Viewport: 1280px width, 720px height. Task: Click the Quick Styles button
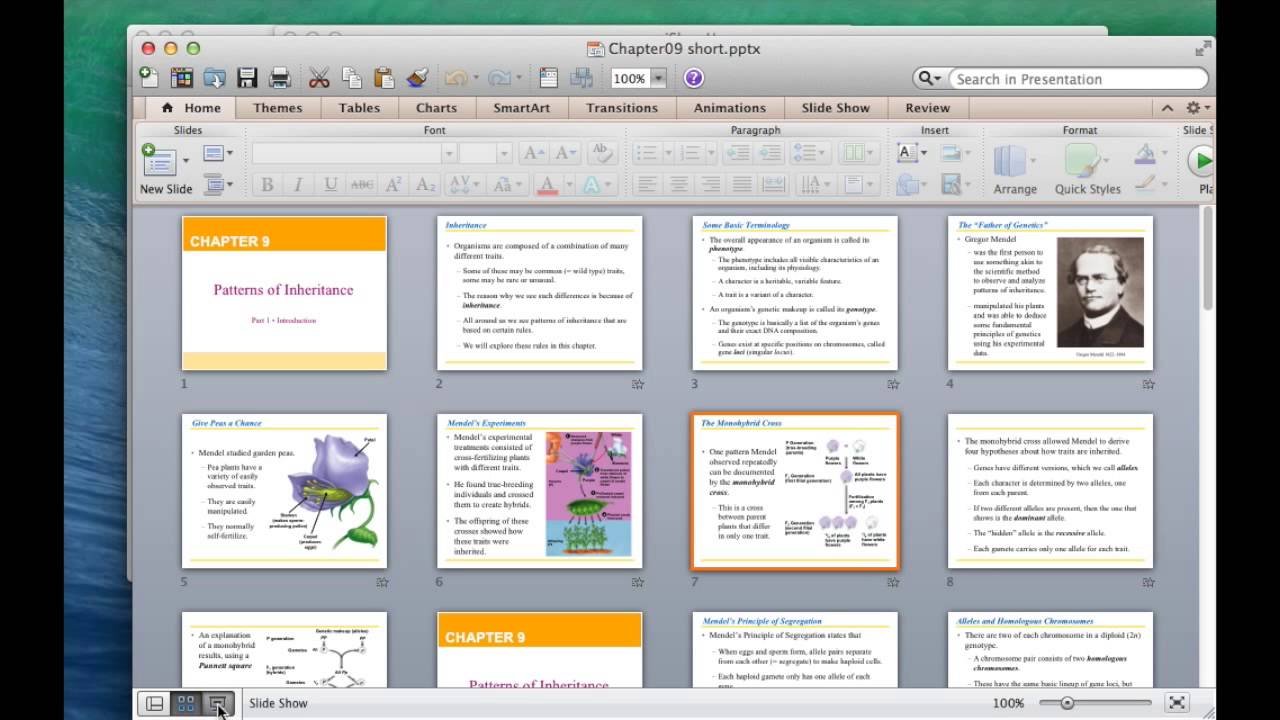(1087, 169)
